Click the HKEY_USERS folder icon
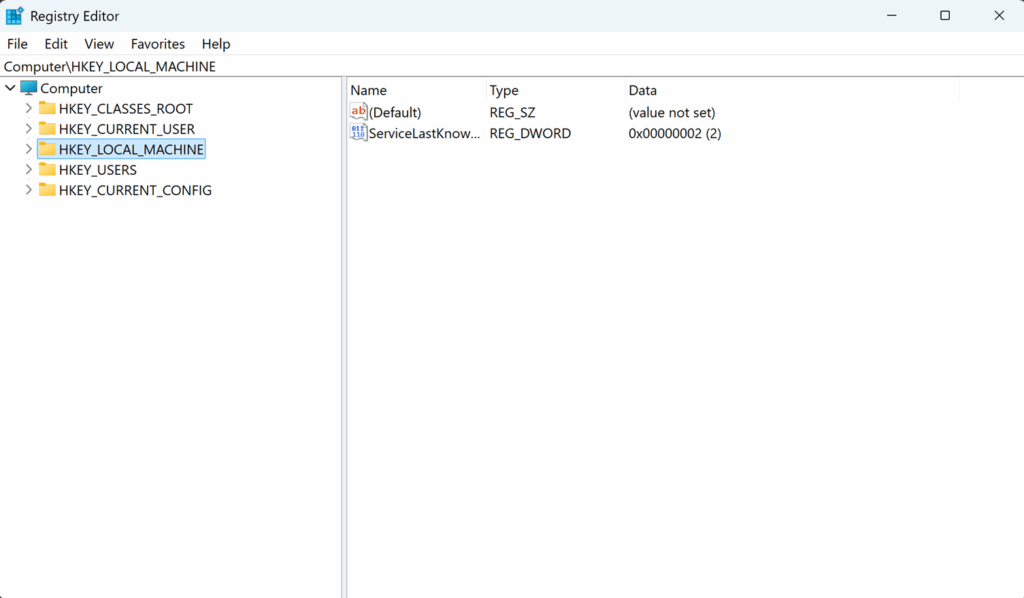 click(47, 169)
